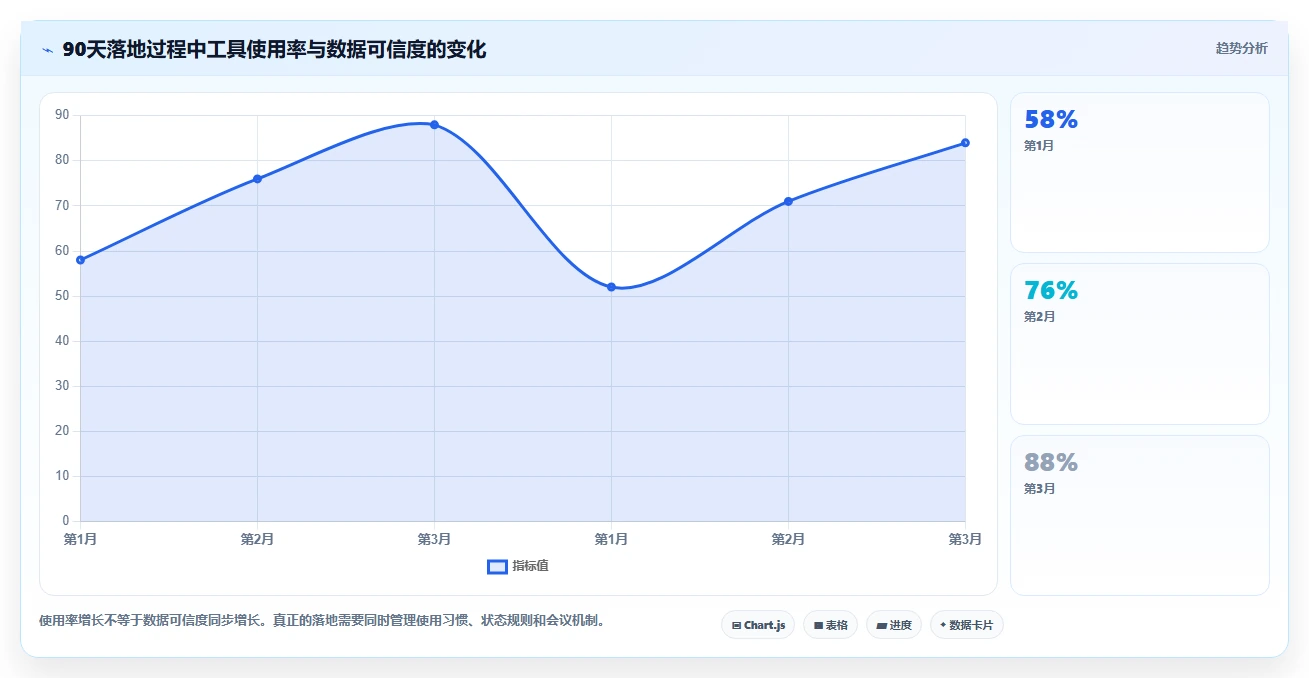Click the chart data point at value 76
This screenshot has width=1309, height=678.
(257, 179)
